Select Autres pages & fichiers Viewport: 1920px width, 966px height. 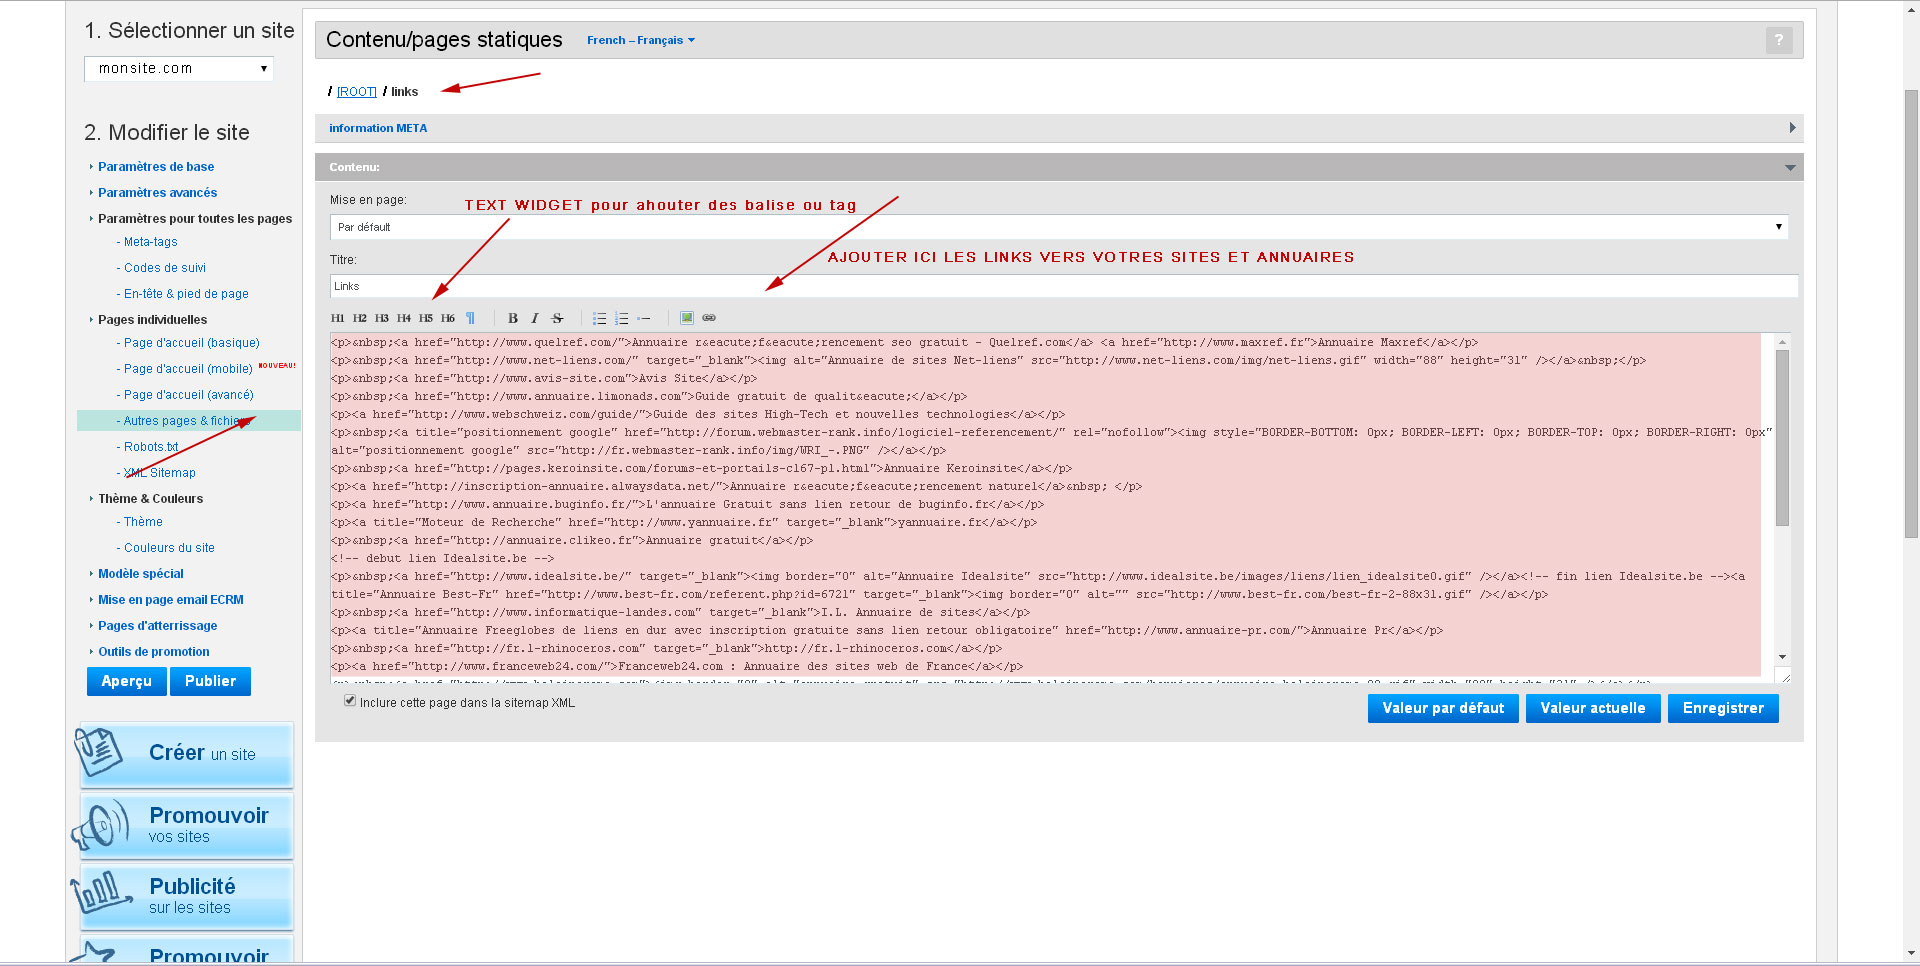(x=189, y=421)
